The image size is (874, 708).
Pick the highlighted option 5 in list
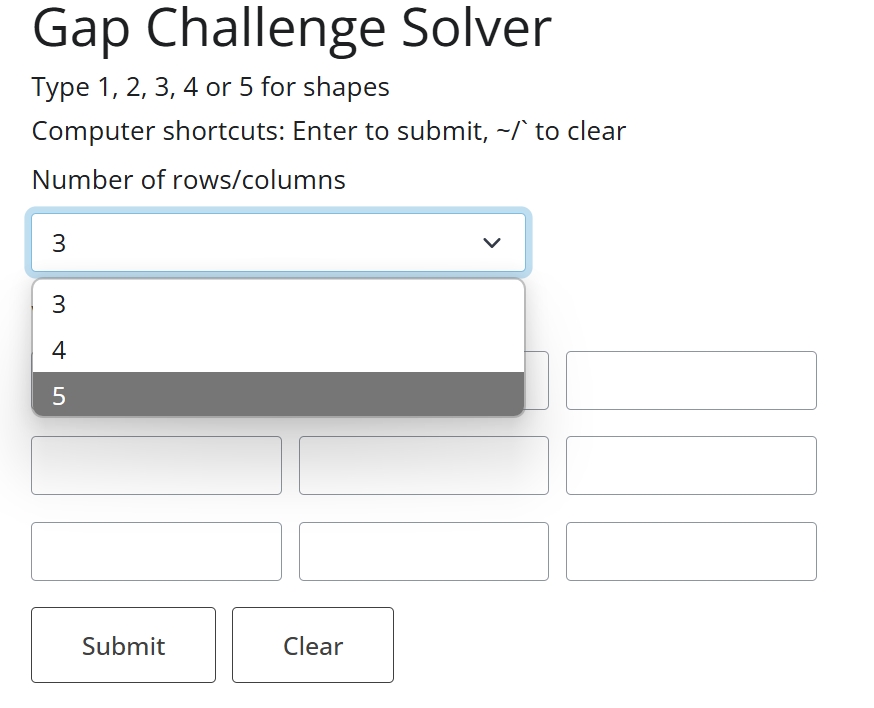coord(278,396)
